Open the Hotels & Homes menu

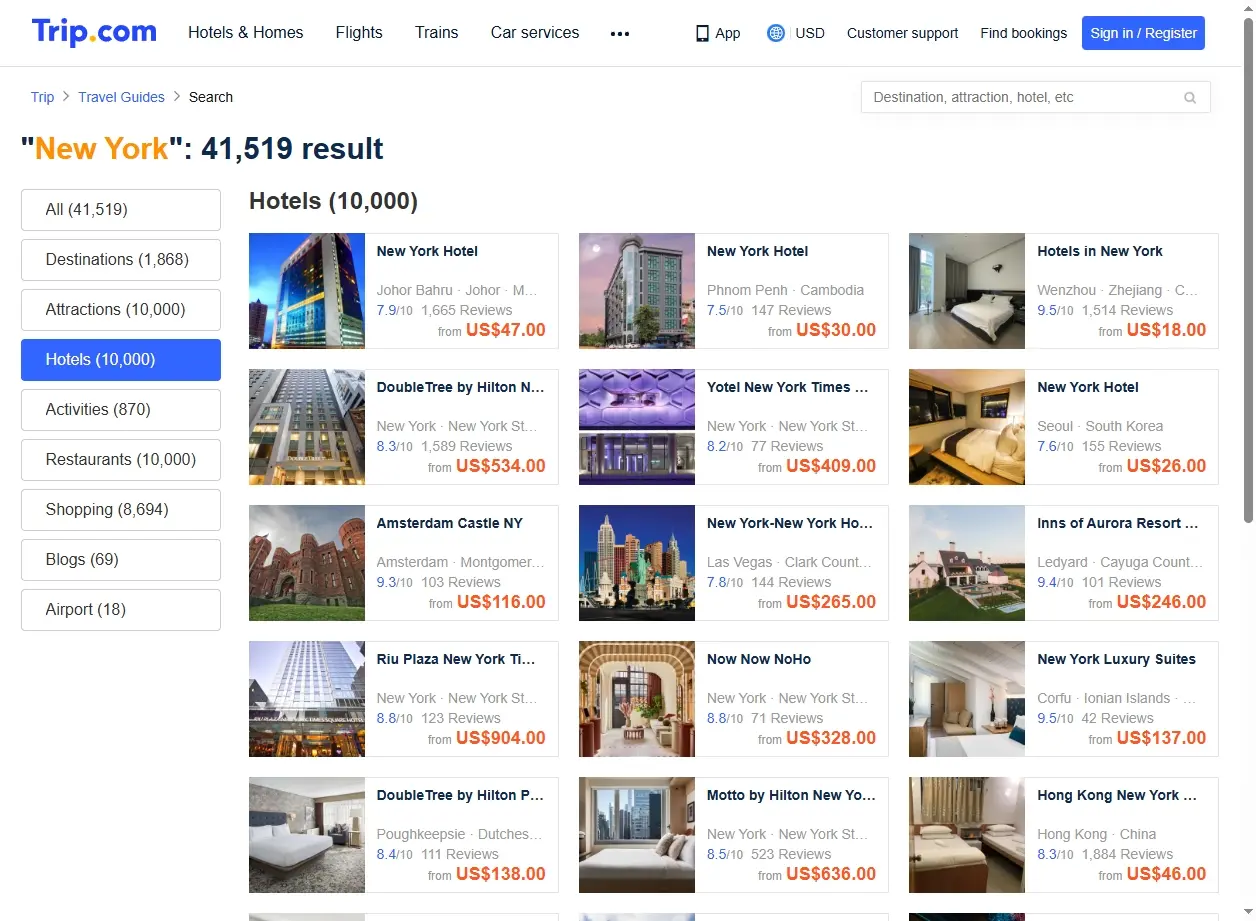246,33
